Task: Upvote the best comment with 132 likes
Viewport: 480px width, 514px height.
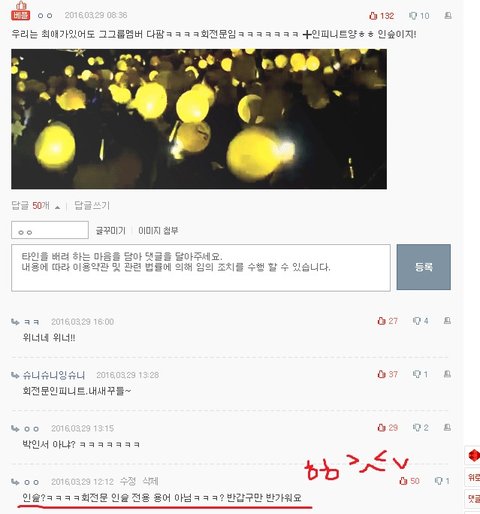Action: [382, 16]
